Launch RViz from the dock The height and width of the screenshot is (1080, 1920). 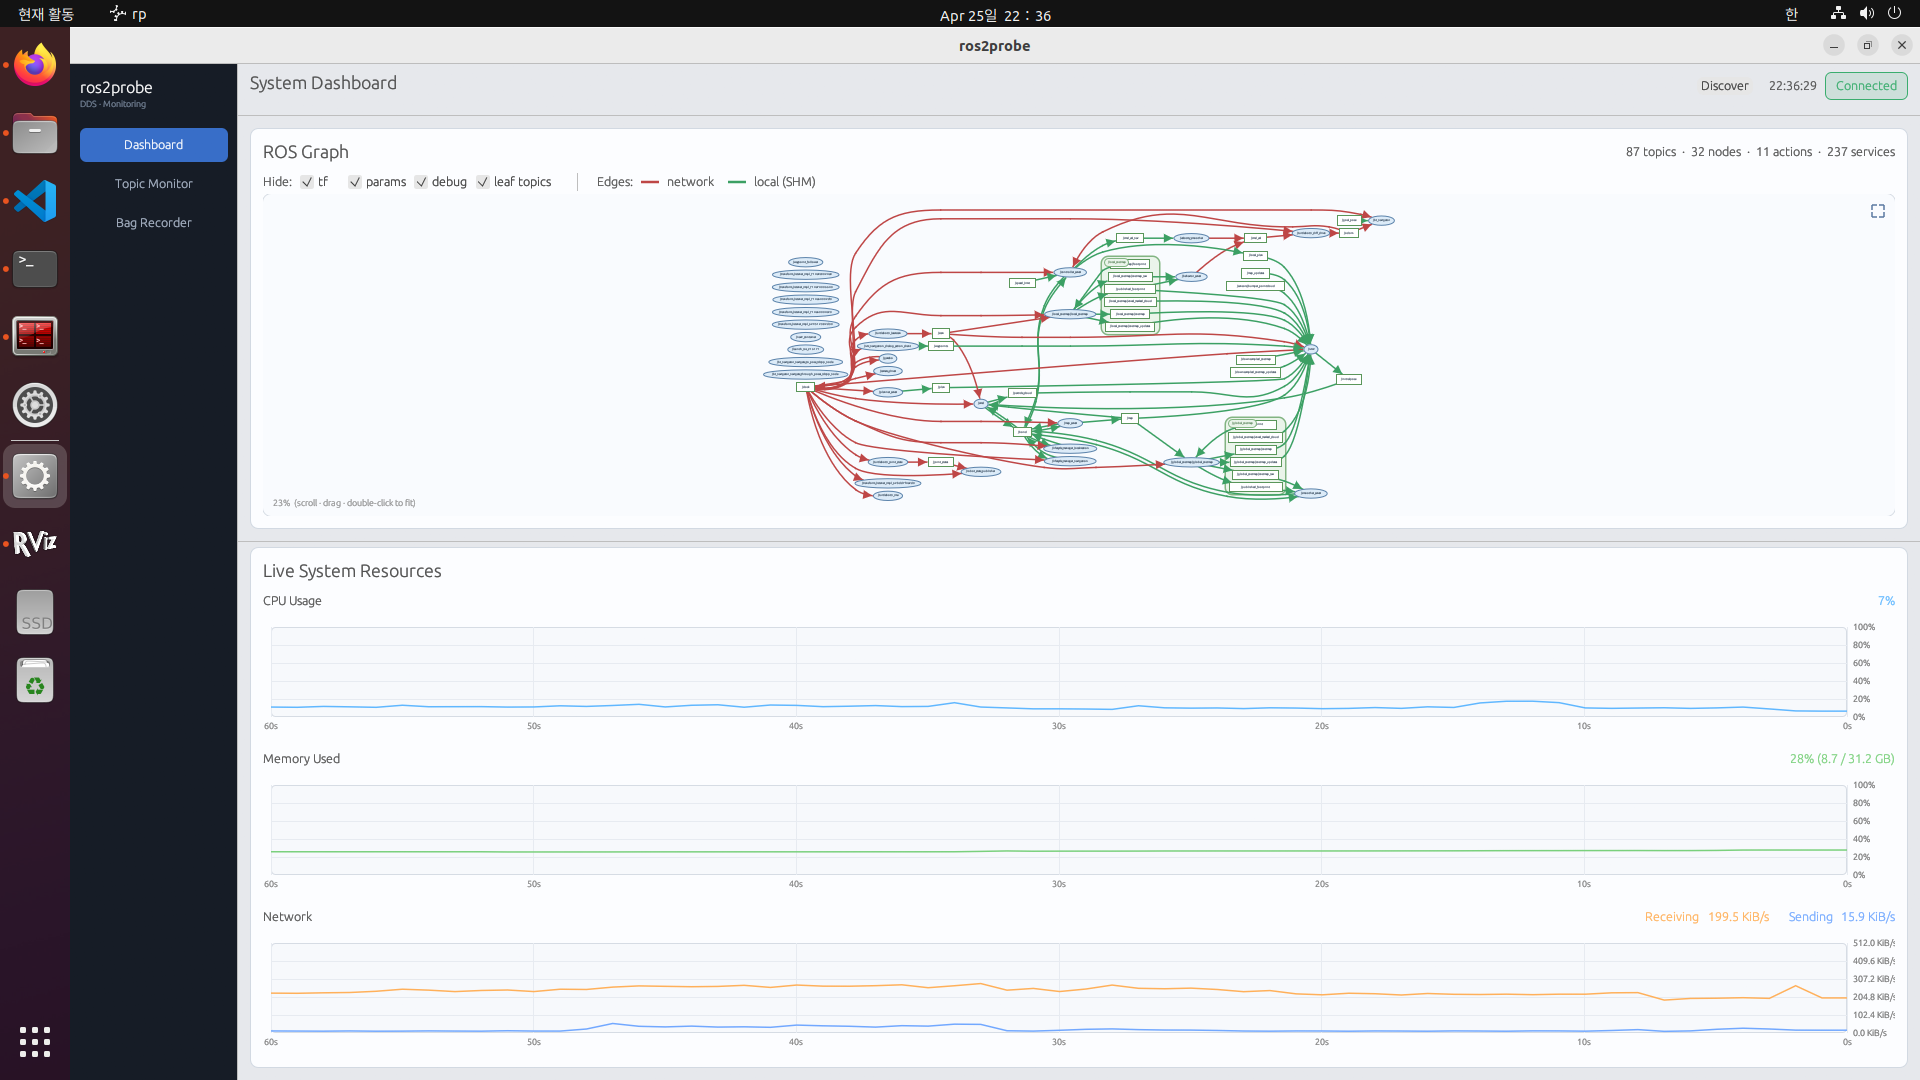click(34, 543)
